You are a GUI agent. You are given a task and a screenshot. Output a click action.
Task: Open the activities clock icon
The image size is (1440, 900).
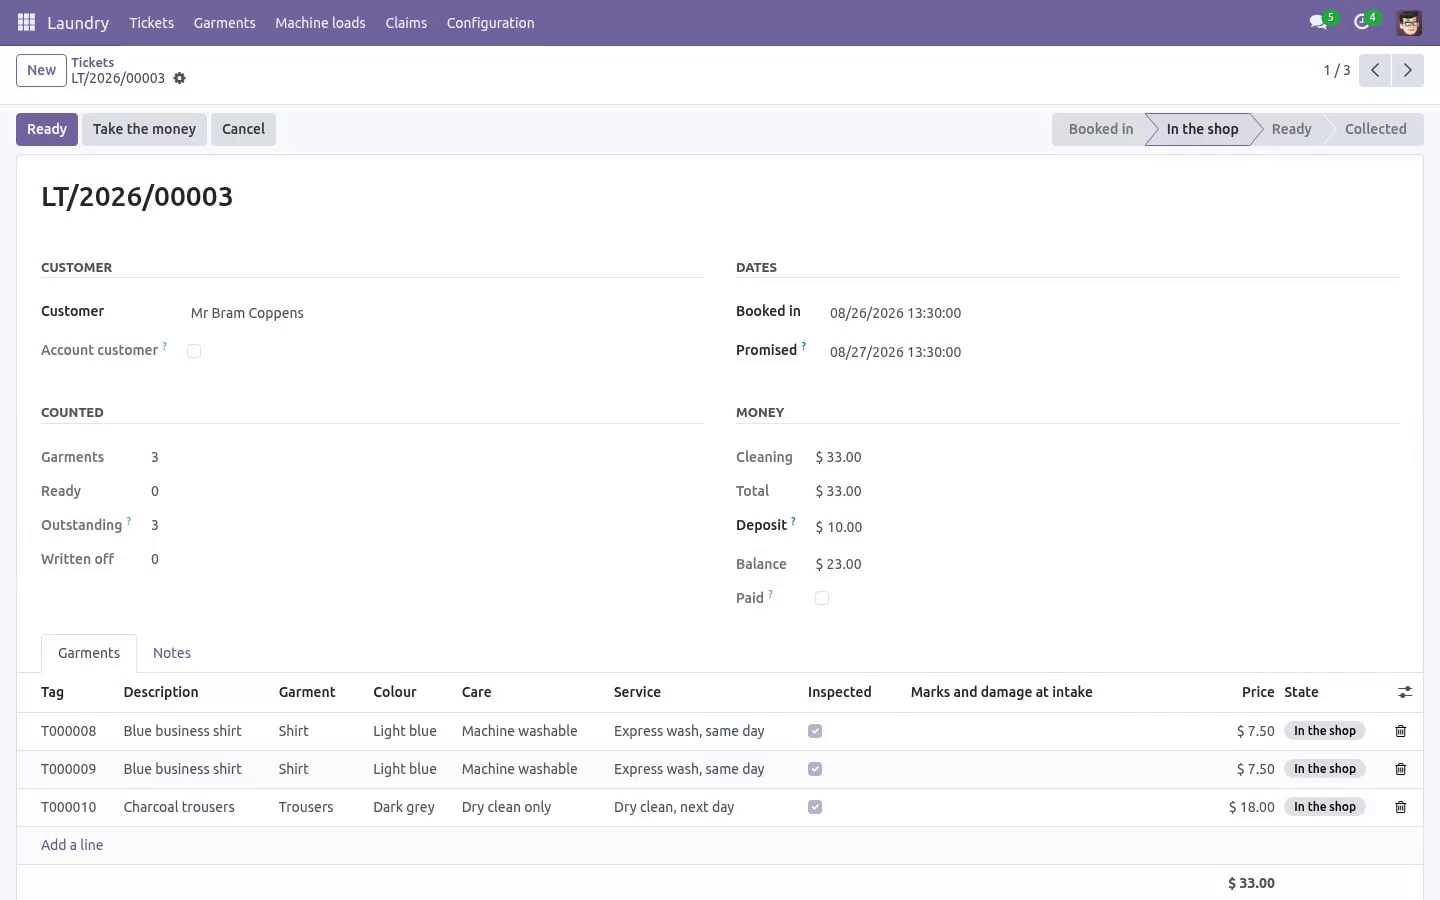coord(1361,22)
